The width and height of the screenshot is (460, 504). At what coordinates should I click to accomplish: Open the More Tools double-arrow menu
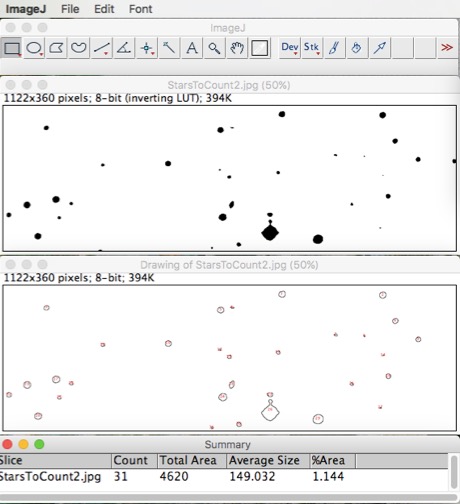(447, 48)
